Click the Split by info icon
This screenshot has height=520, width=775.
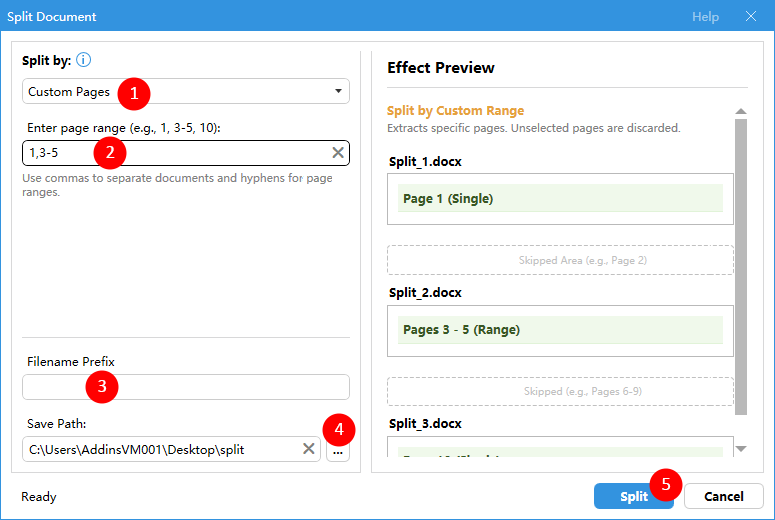click(x=84, y=60)
